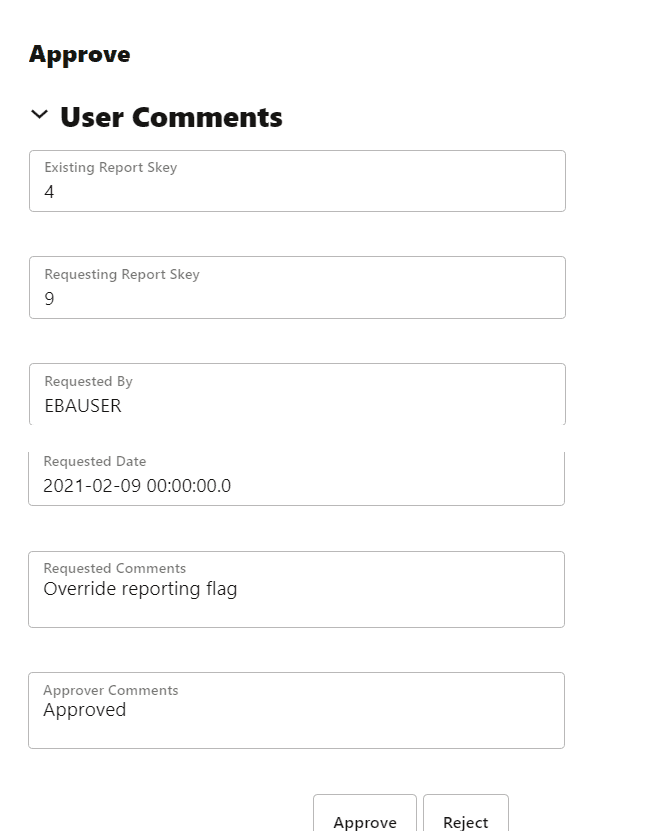Select the Existing Report Skey field
Screen dimensions: 670x835
tap(297, 181)
